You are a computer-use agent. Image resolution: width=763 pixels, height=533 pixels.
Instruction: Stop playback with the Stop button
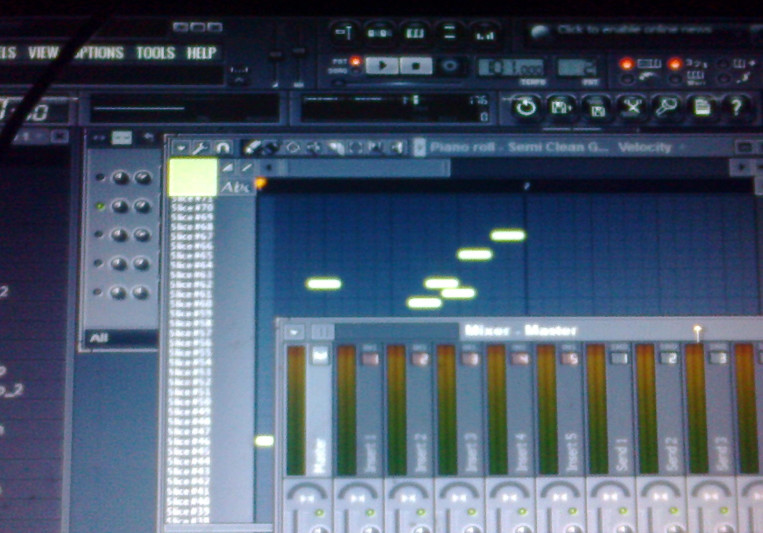click(x=415, y=65)
